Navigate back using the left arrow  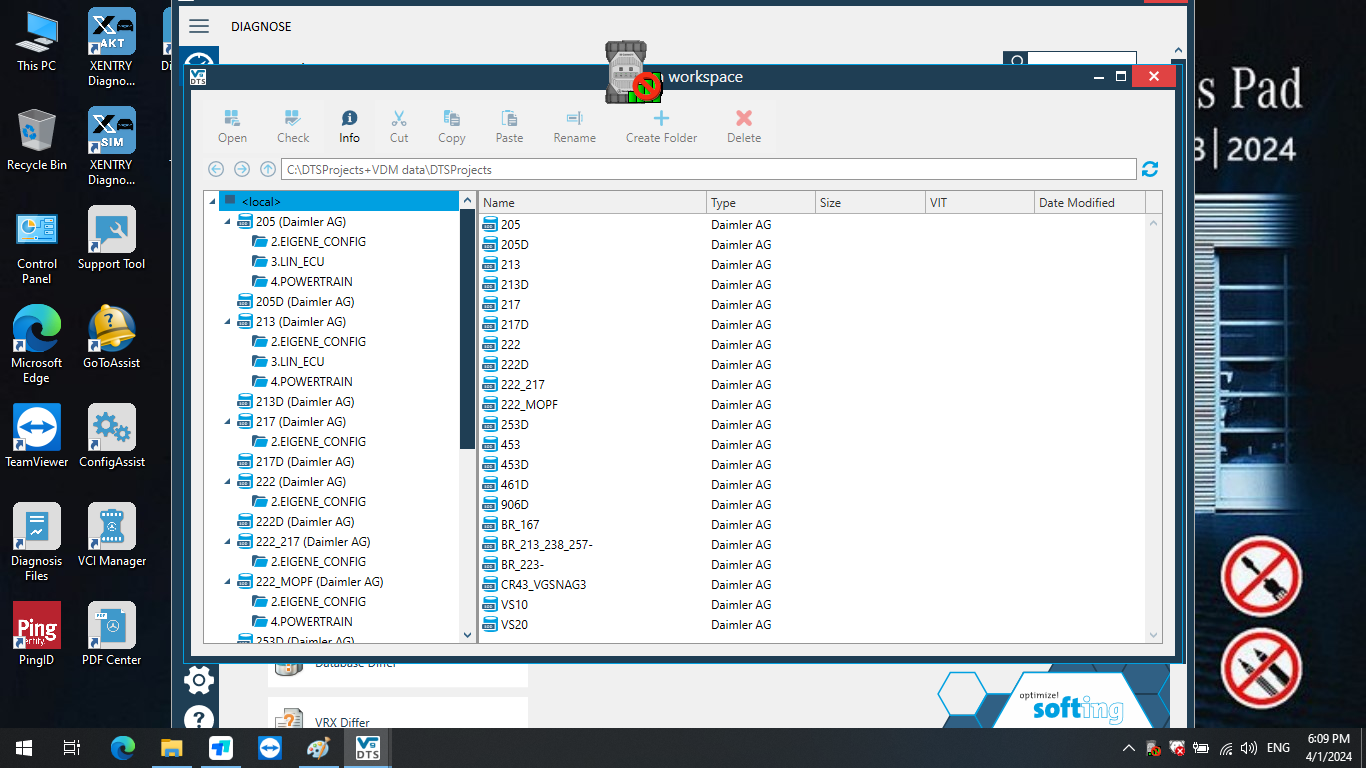coord(216,169)
